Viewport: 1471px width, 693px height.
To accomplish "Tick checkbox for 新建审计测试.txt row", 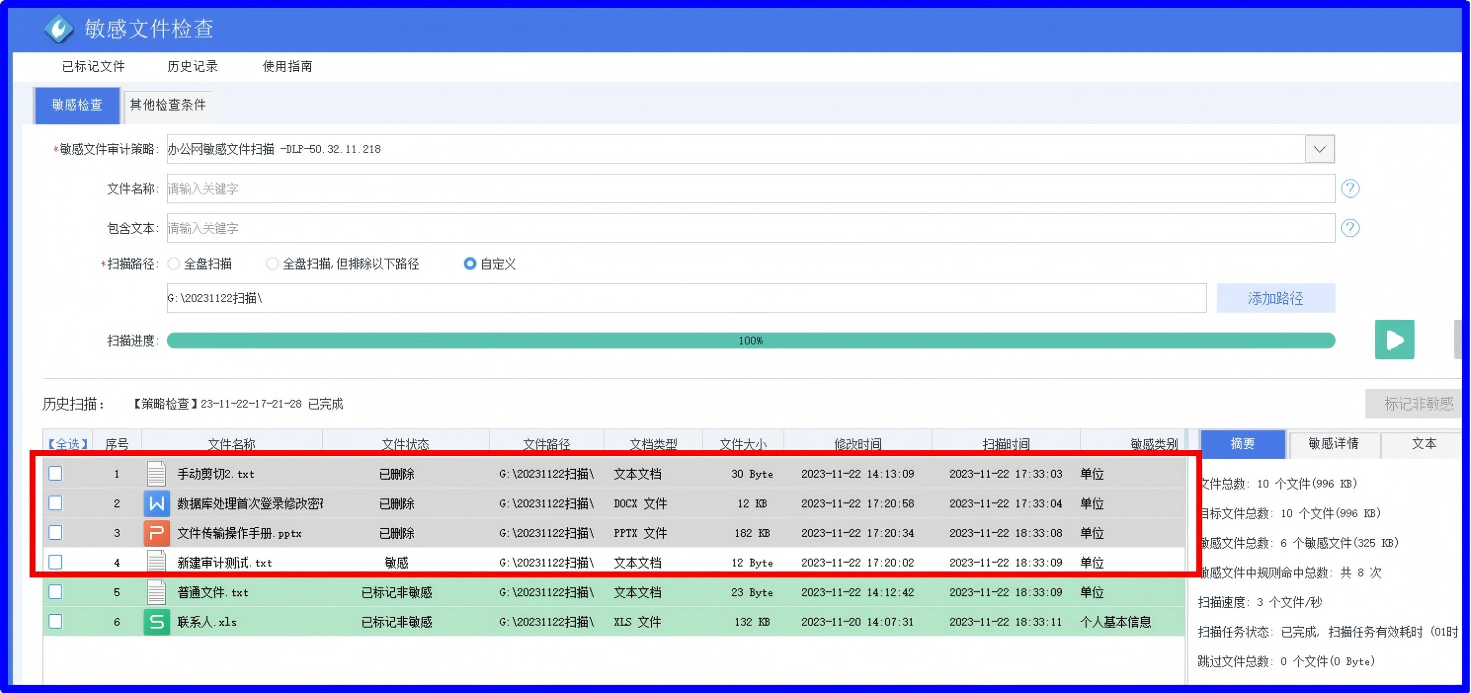I will (56, 562).
